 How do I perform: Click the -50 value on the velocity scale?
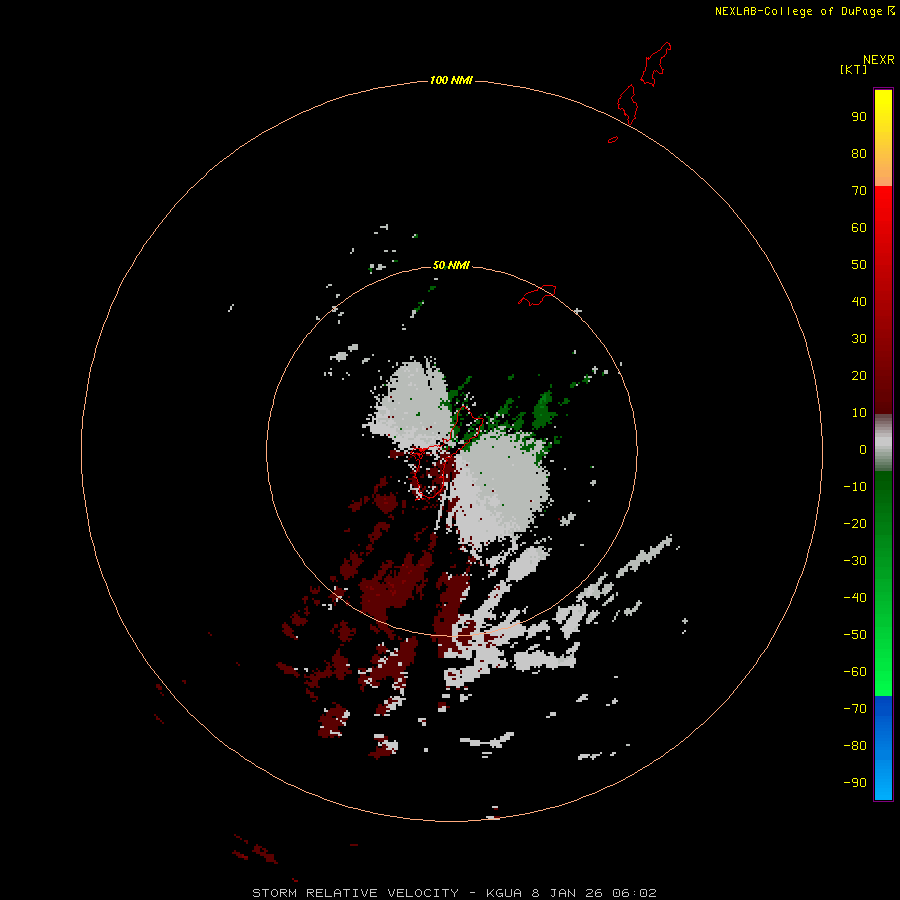tap(855, 635)
